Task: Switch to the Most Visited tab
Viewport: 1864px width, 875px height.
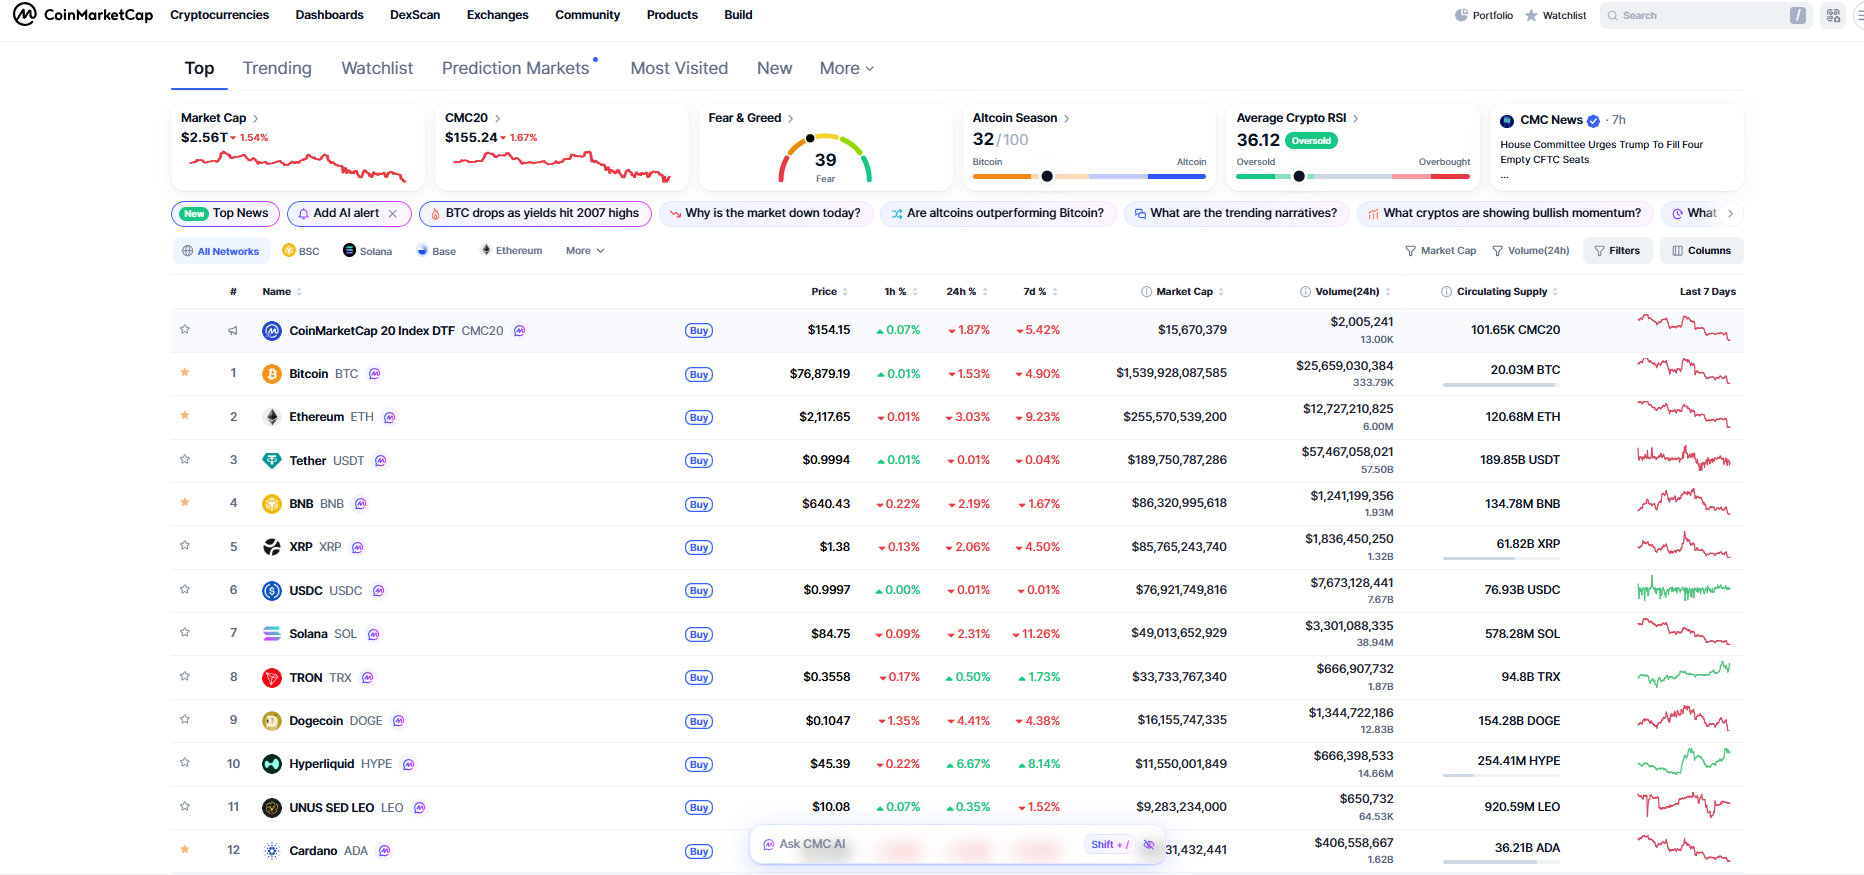Action: (679, 68)
